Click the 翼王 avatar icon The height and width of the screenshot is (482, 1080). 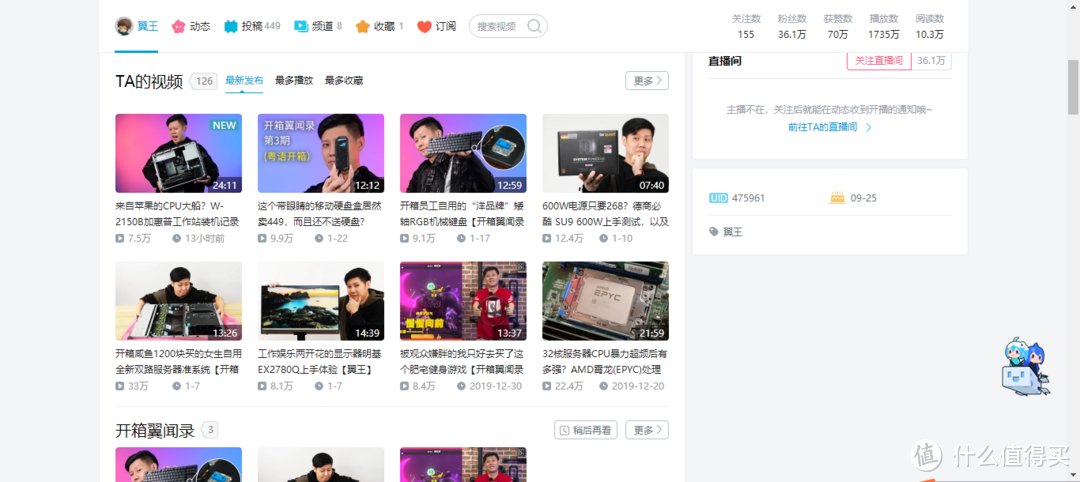pos(124,26)
